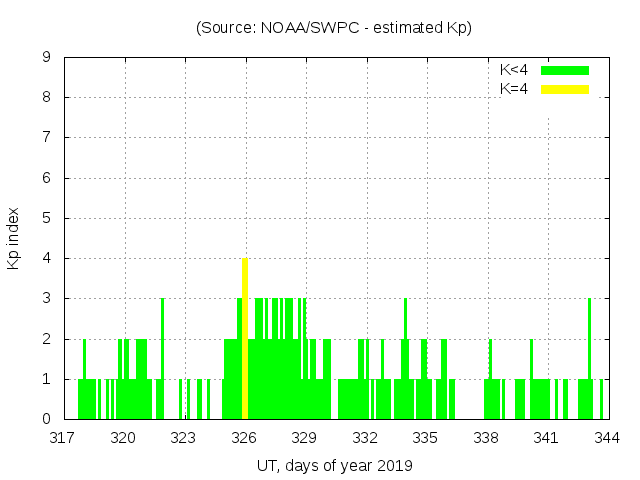Viewport: 640px width, 480px height.
Task: Click the yellow Kp 4 bar at day 326
Action: tap(245, 340)
